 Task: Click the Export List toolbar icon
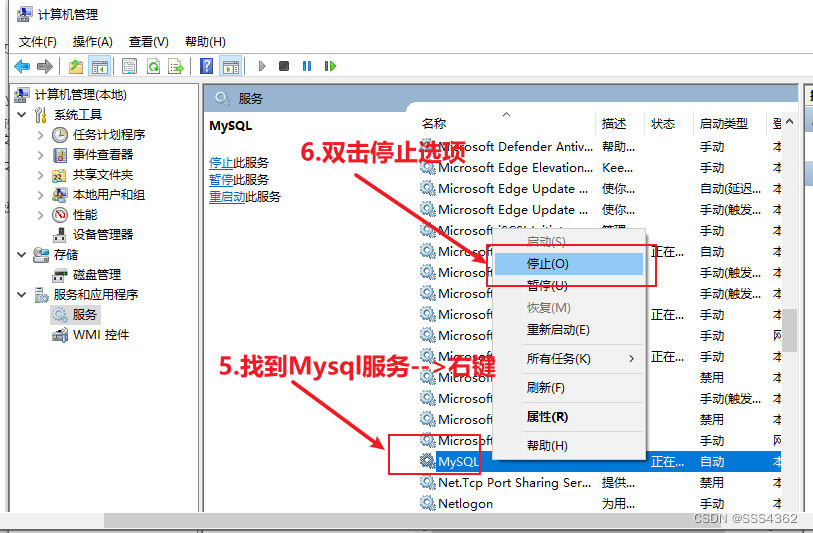[176, 66]
